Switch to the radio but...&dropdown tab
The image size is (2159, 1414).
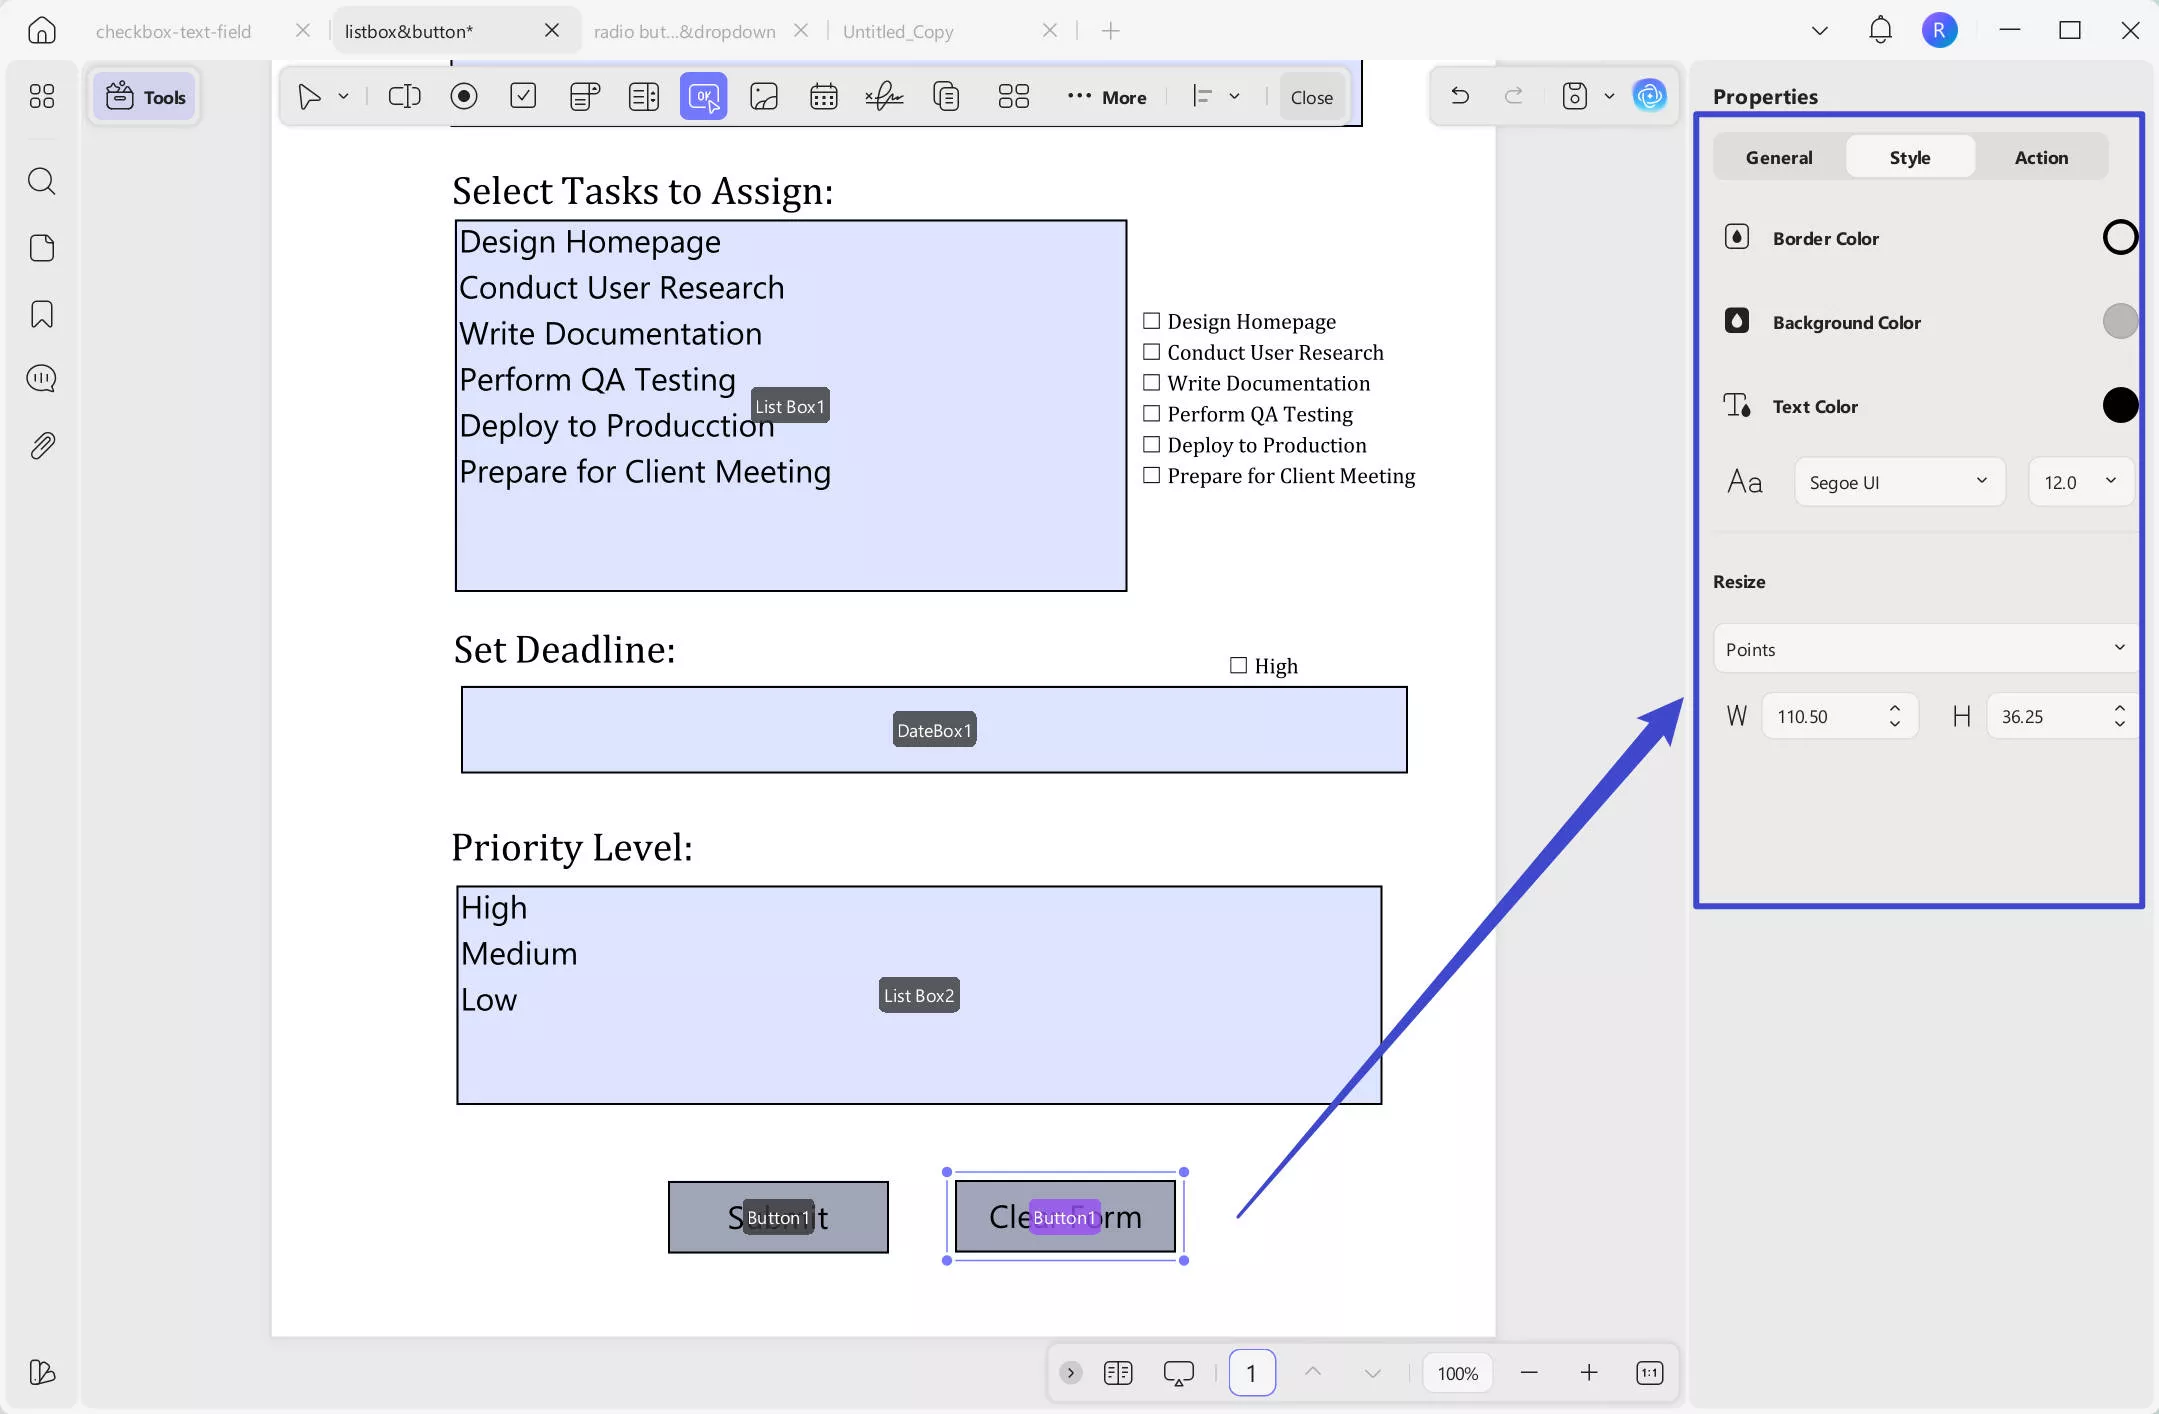pos(684,31)
